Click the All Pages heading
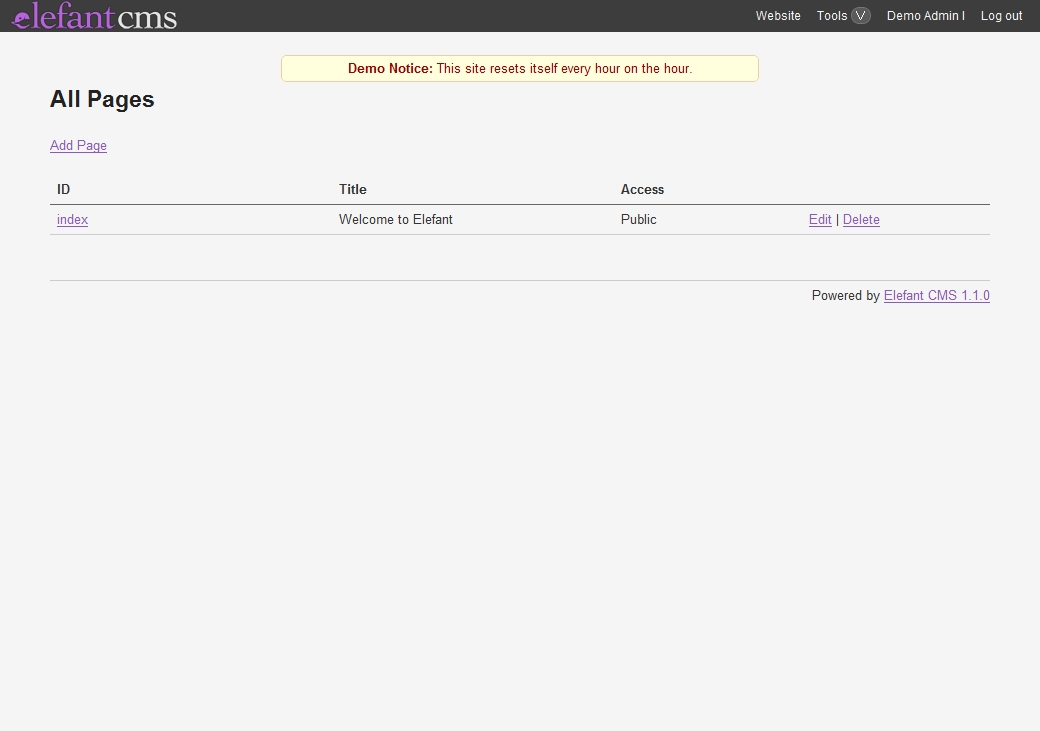The width and height of the screenshot is (1040, 731). (102, 99)
